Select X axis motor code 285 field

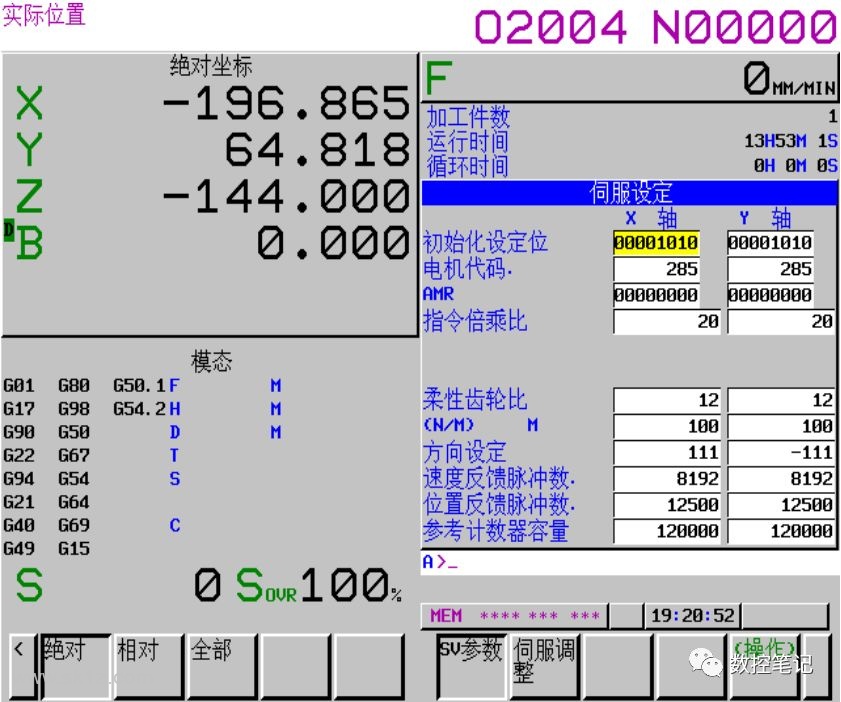(x=656, y=269)
